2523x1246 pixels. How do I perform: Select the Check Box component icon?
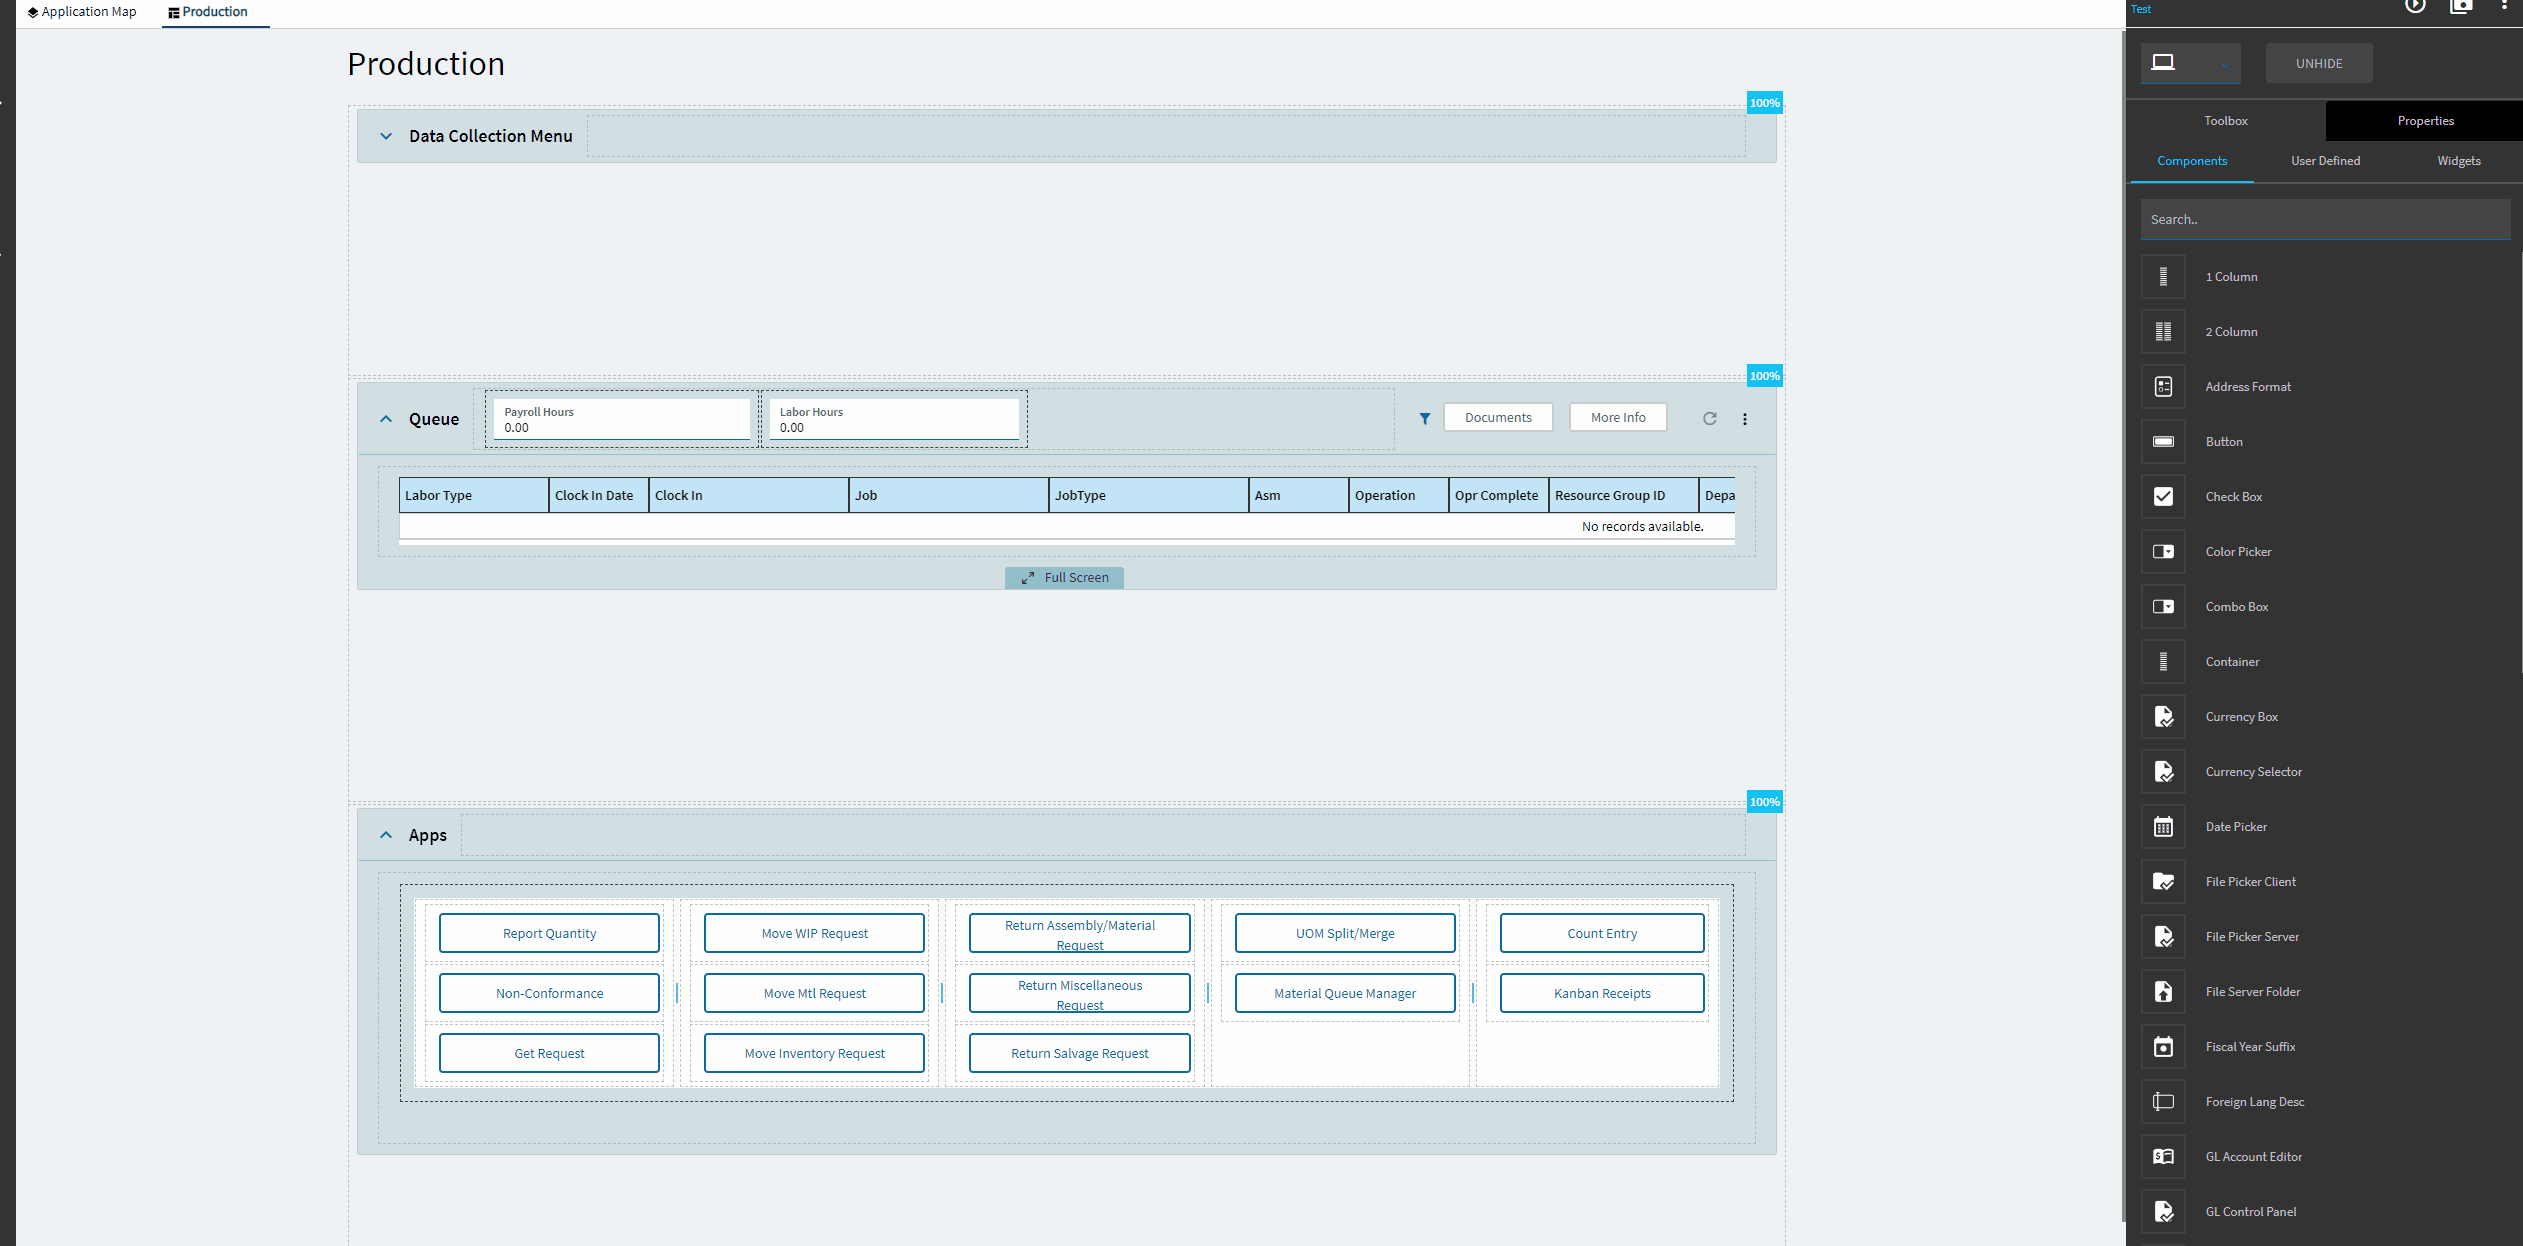pyautogui.click(x=2163, y=497)
